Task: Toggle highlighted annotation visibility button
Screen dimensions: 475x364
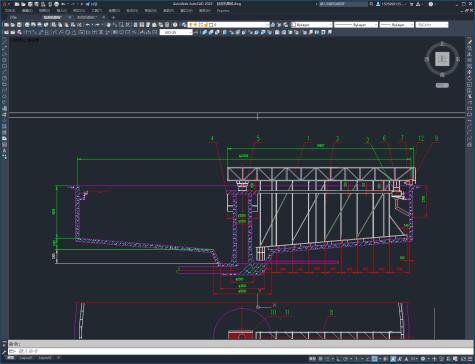Action: pyautogui.click(x=393, y=359)
